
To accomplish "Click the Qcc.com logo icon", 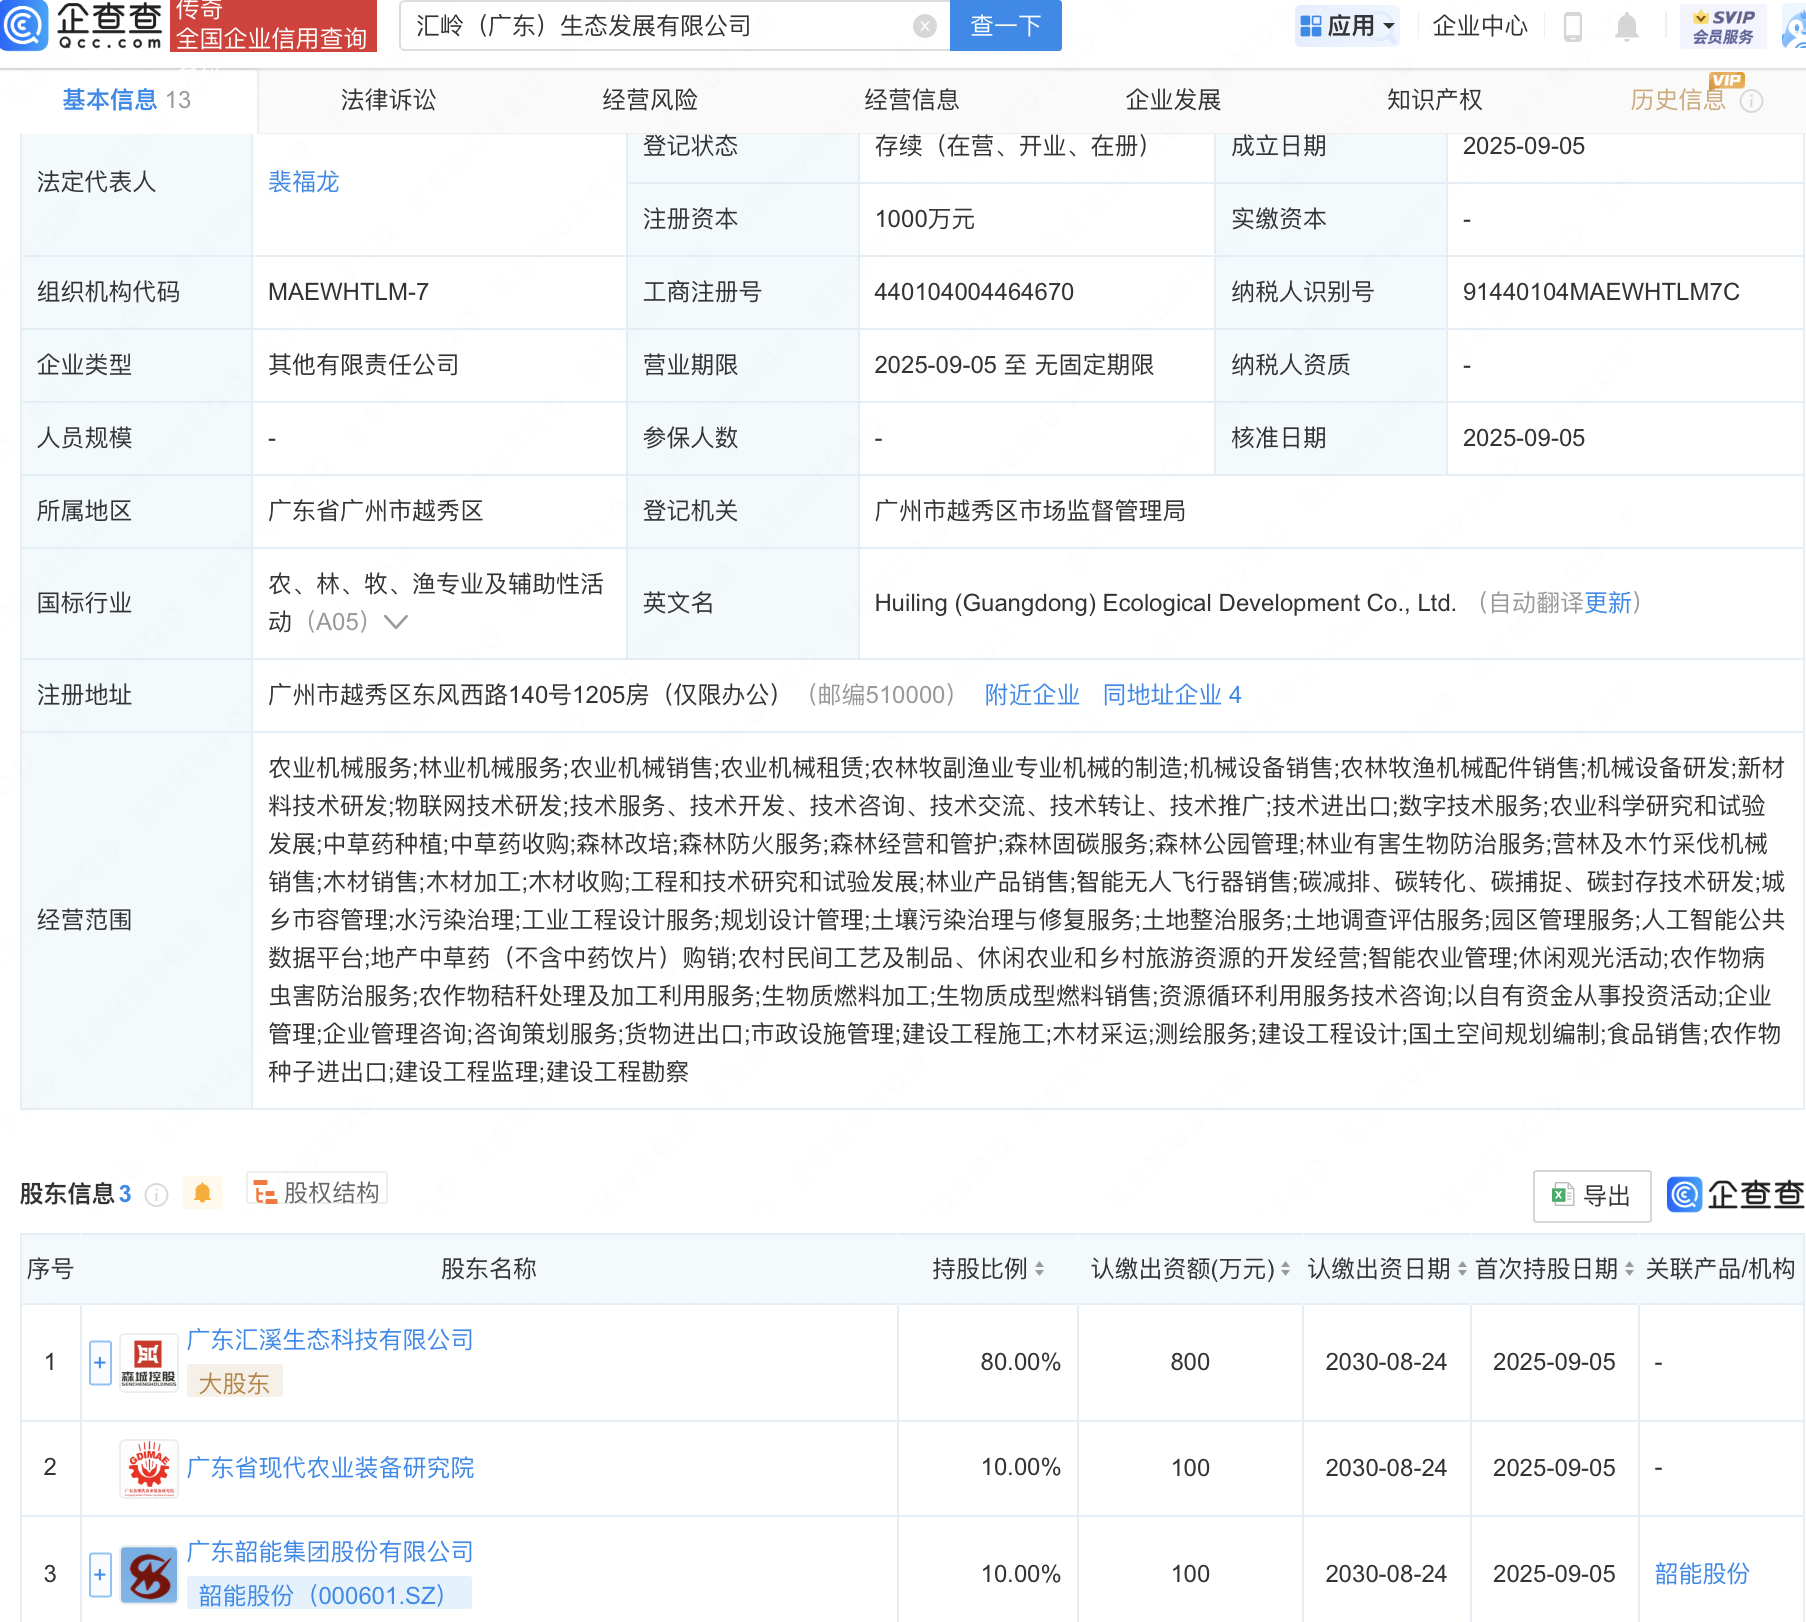I will pos(24,25).
